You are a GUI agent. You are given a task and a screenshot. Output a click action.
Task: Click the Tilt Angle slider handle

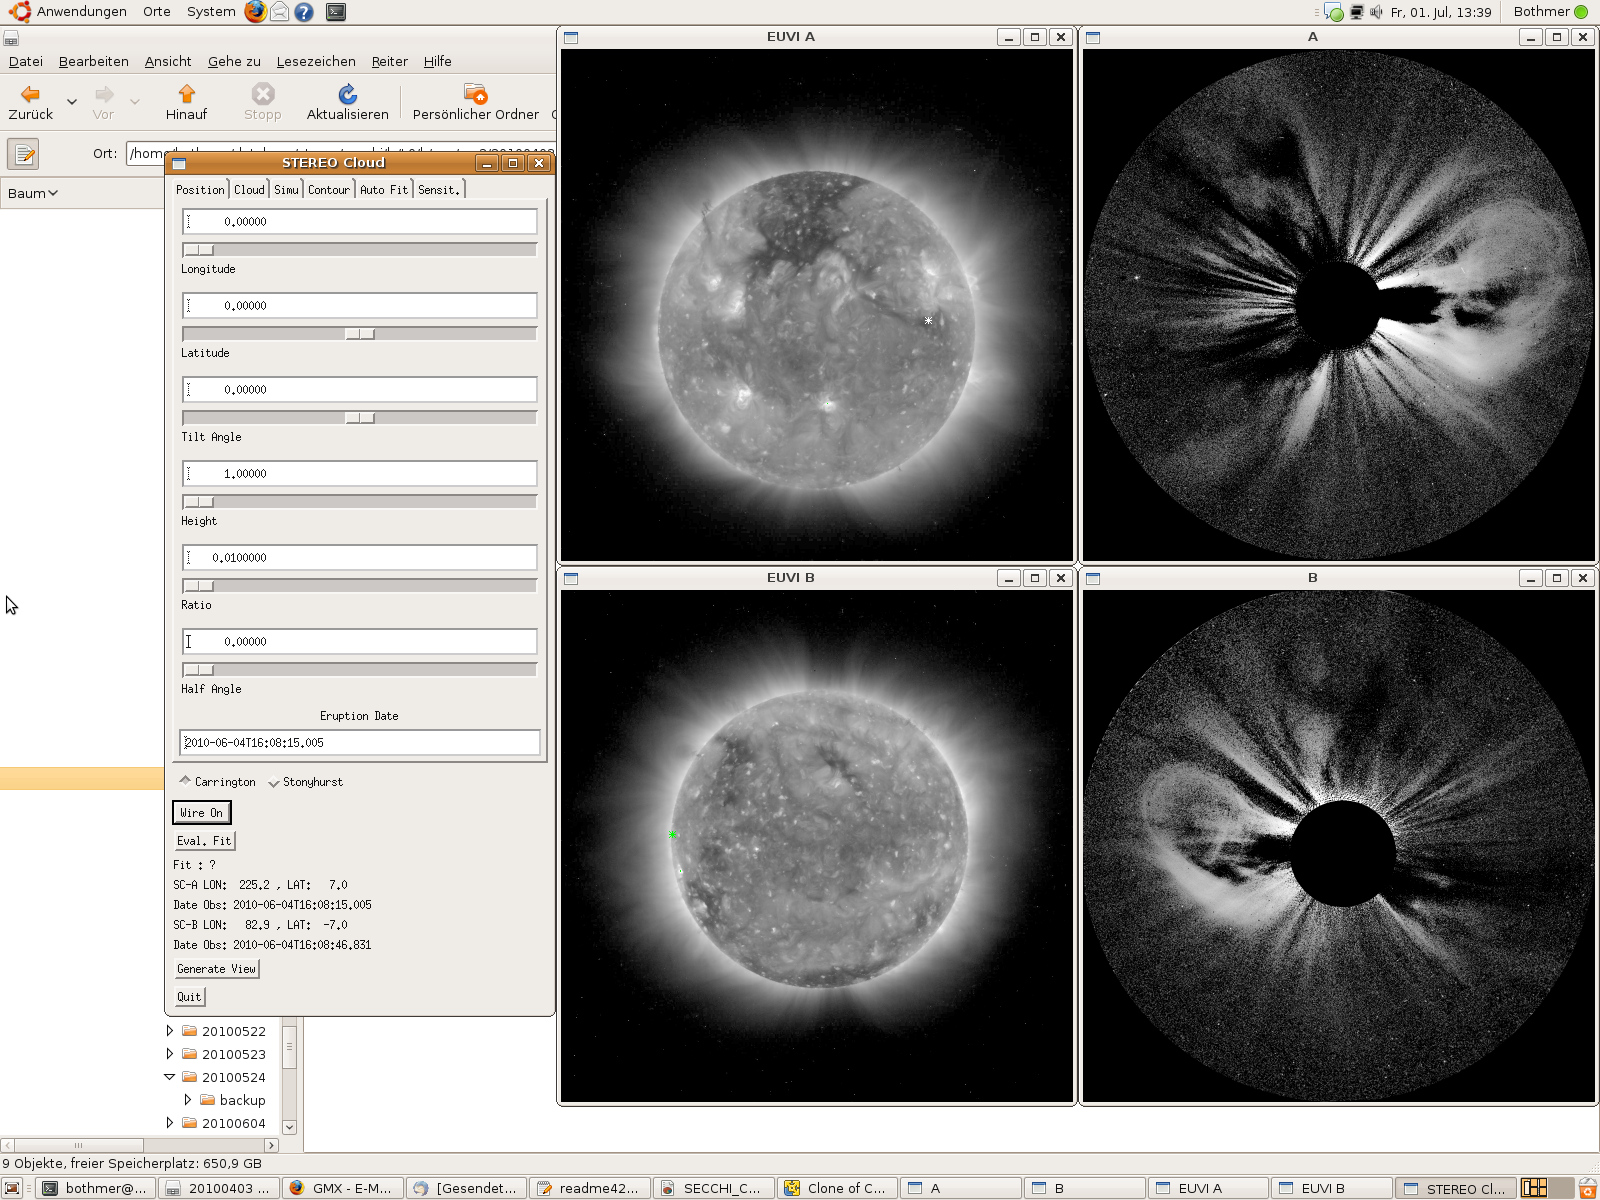pyautogui.click(x=360, y=418)
